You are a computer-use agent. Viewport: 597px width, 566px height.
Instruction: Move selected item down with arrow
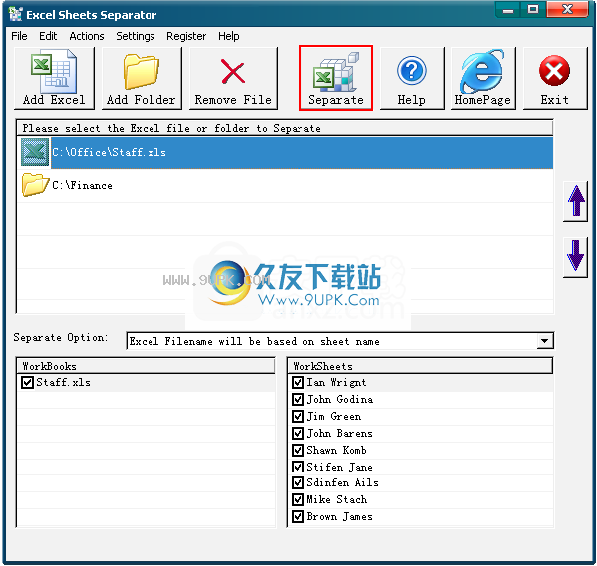coord(576,257)
